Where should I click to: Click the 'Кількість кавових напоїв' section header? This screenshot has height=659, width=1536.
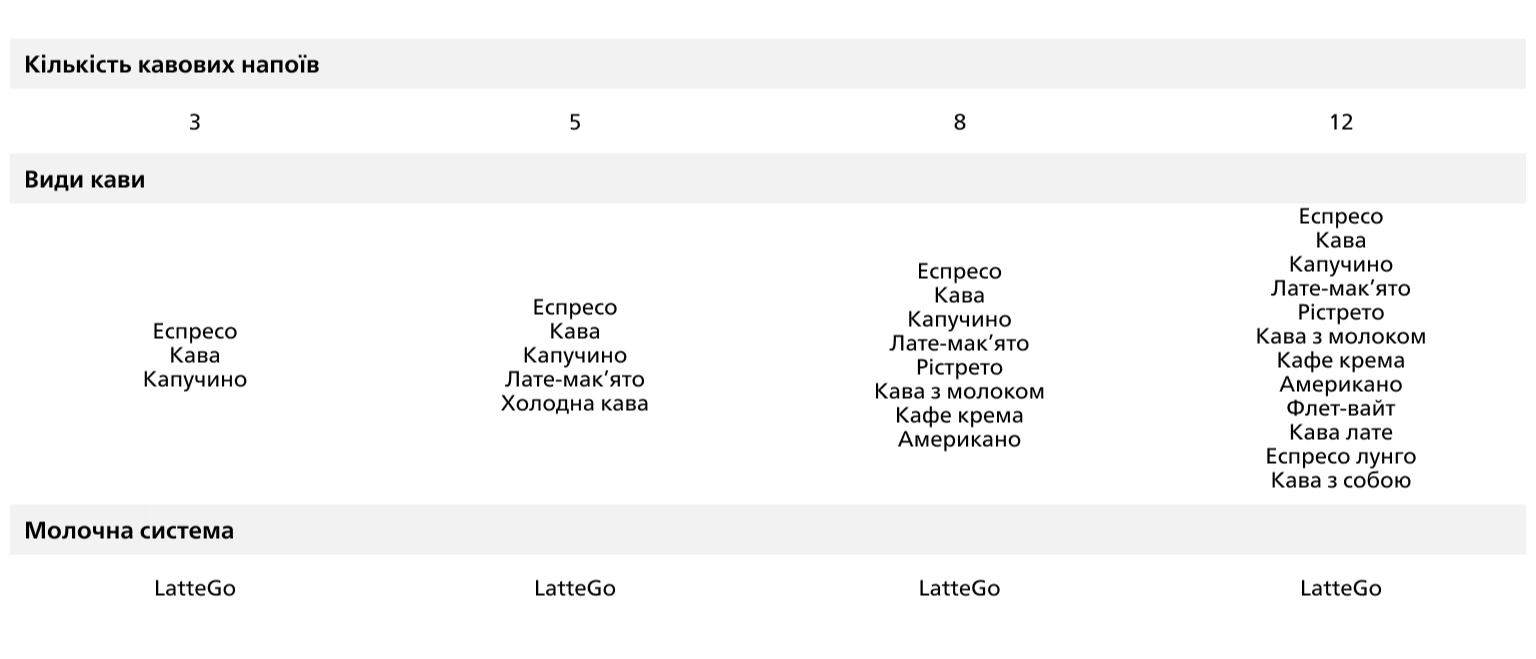[768, 65]
